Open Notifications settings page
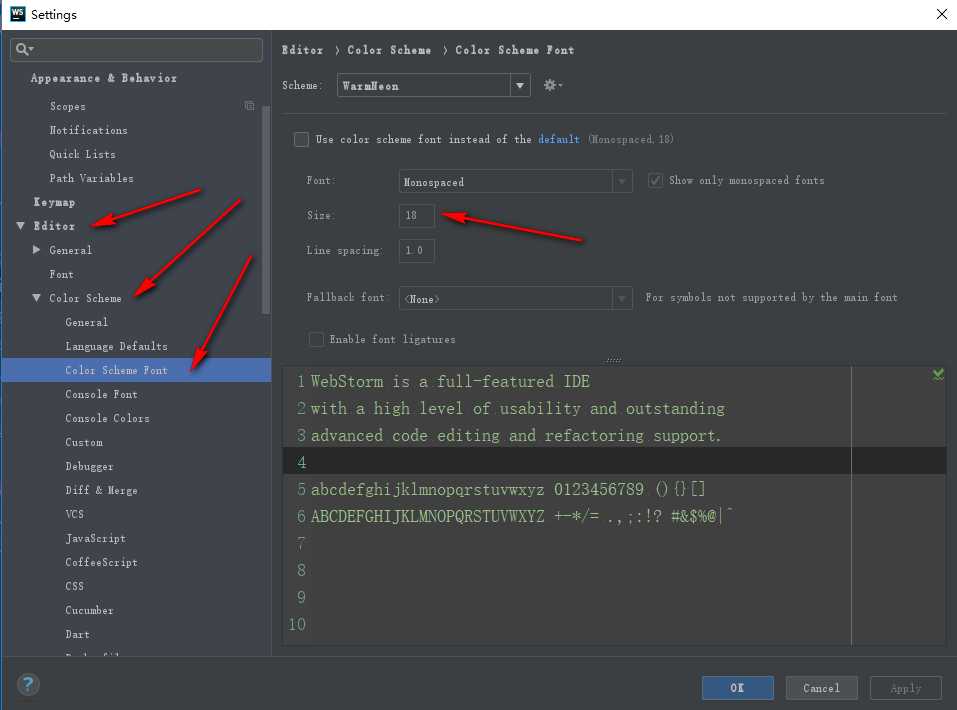957x710 pixels. (88, 130)
